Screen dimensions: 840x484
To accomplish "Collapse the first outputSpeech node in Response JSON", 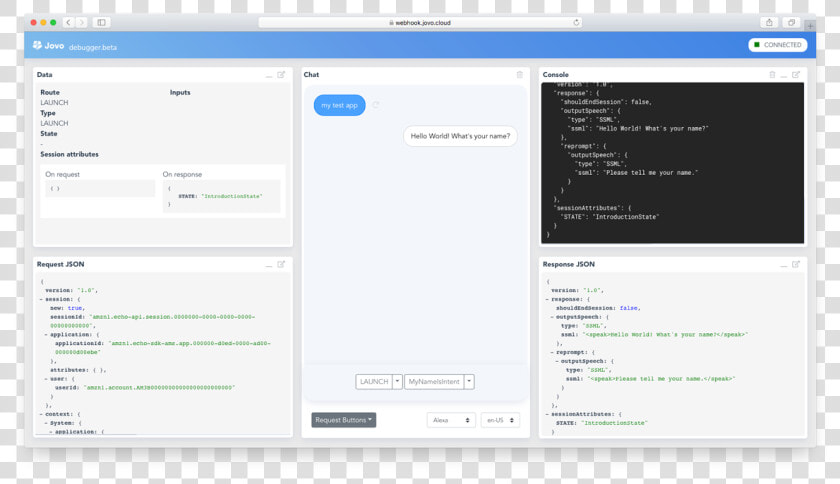I will coord(552,317).
